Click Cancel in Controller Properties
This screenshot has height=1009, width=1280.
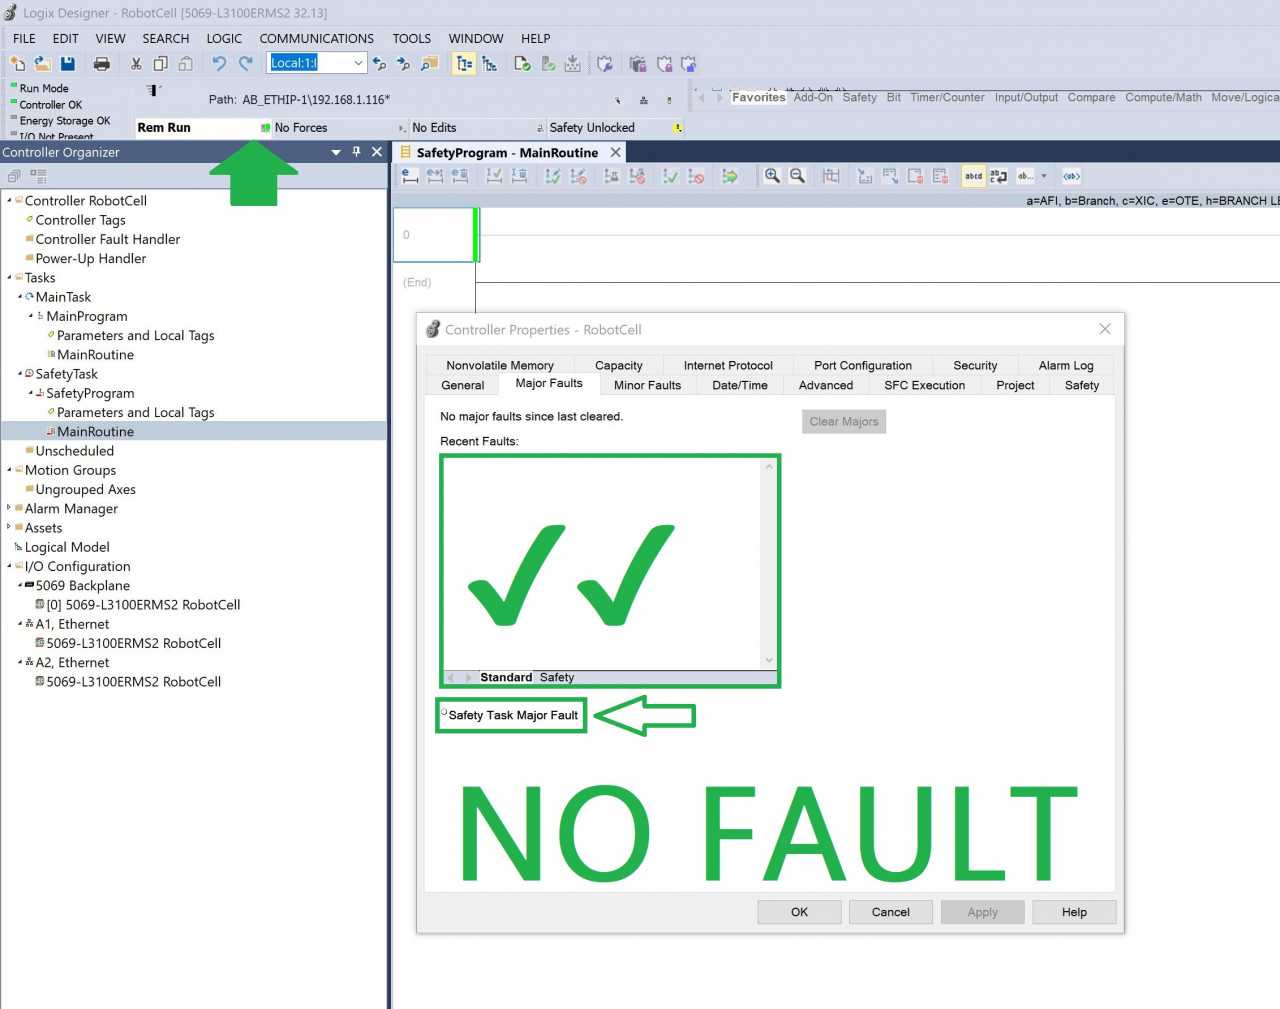tap(890, 912)
